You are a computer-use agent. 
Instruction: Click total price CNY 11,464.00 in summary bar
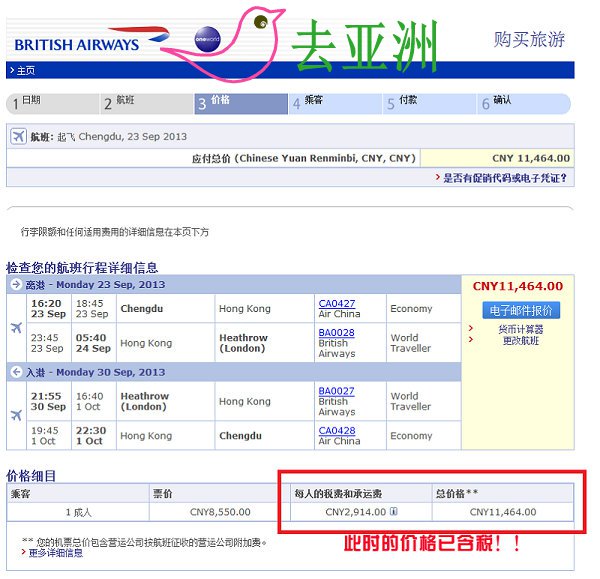(531, 158)
